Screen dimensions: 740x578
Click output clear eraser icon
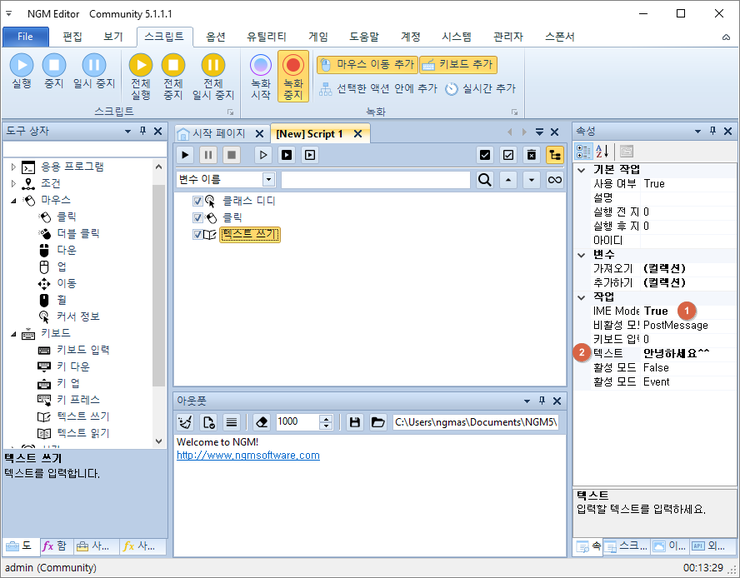261,422
